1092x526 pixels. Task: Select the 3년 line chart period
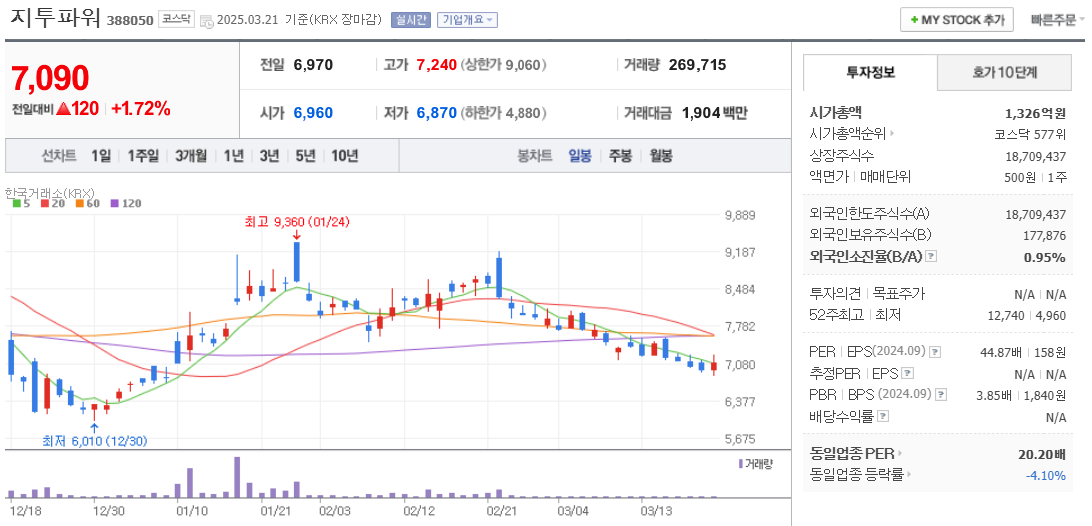tap(269, 156)
